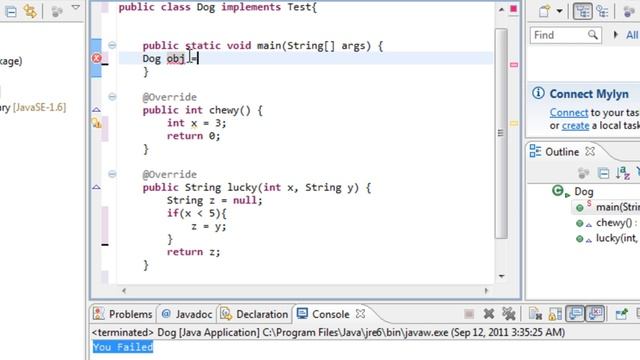The width and height of the screenshot is (640, 360).
Task: Click 'String z = null;' code line
Action: (x=214, y=200)
